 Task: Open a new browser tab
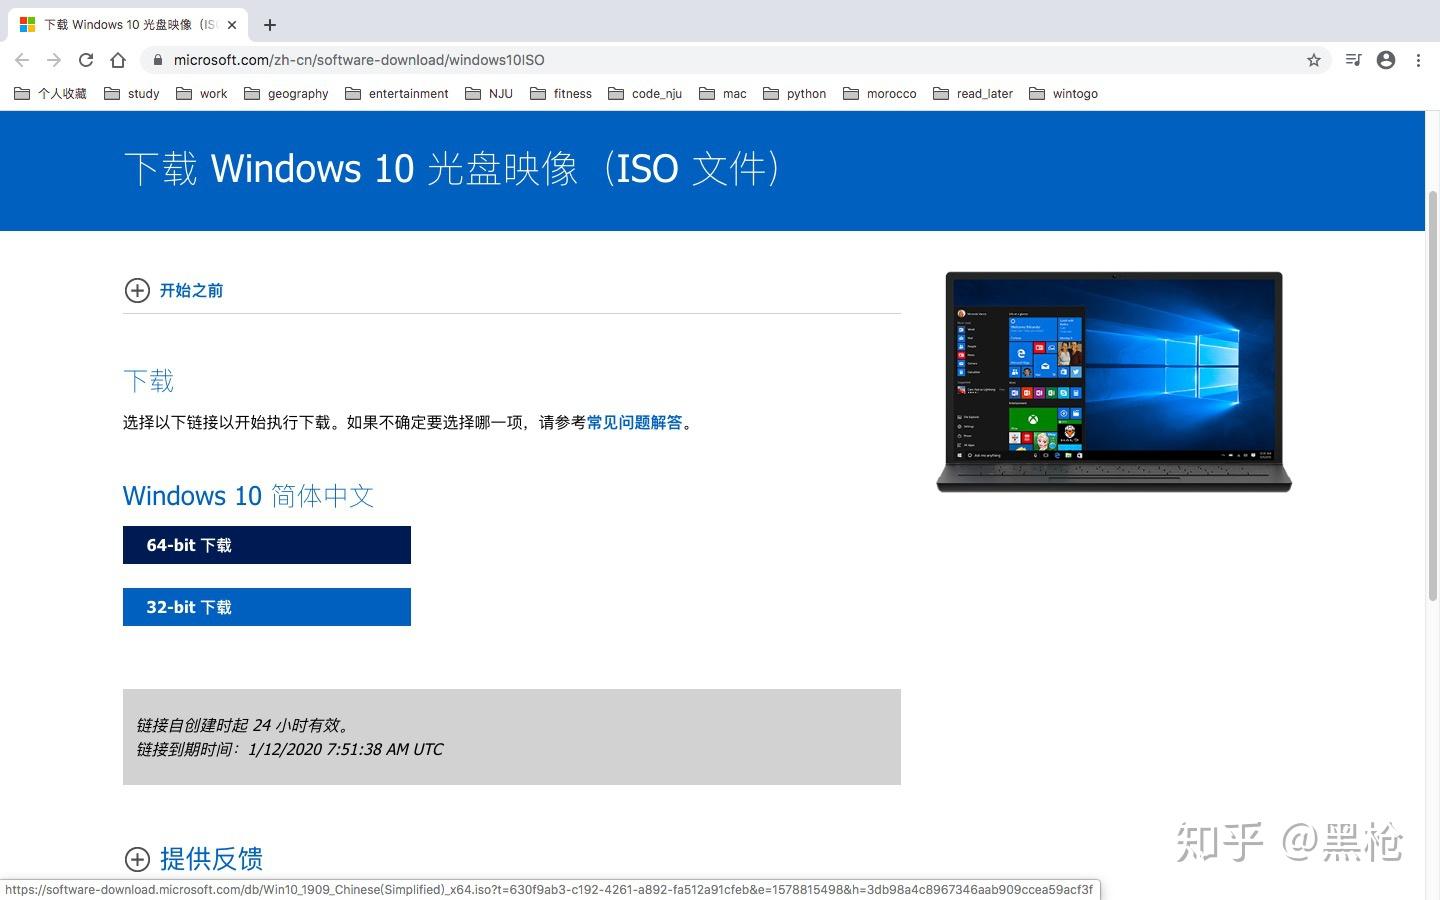[269, 25]
